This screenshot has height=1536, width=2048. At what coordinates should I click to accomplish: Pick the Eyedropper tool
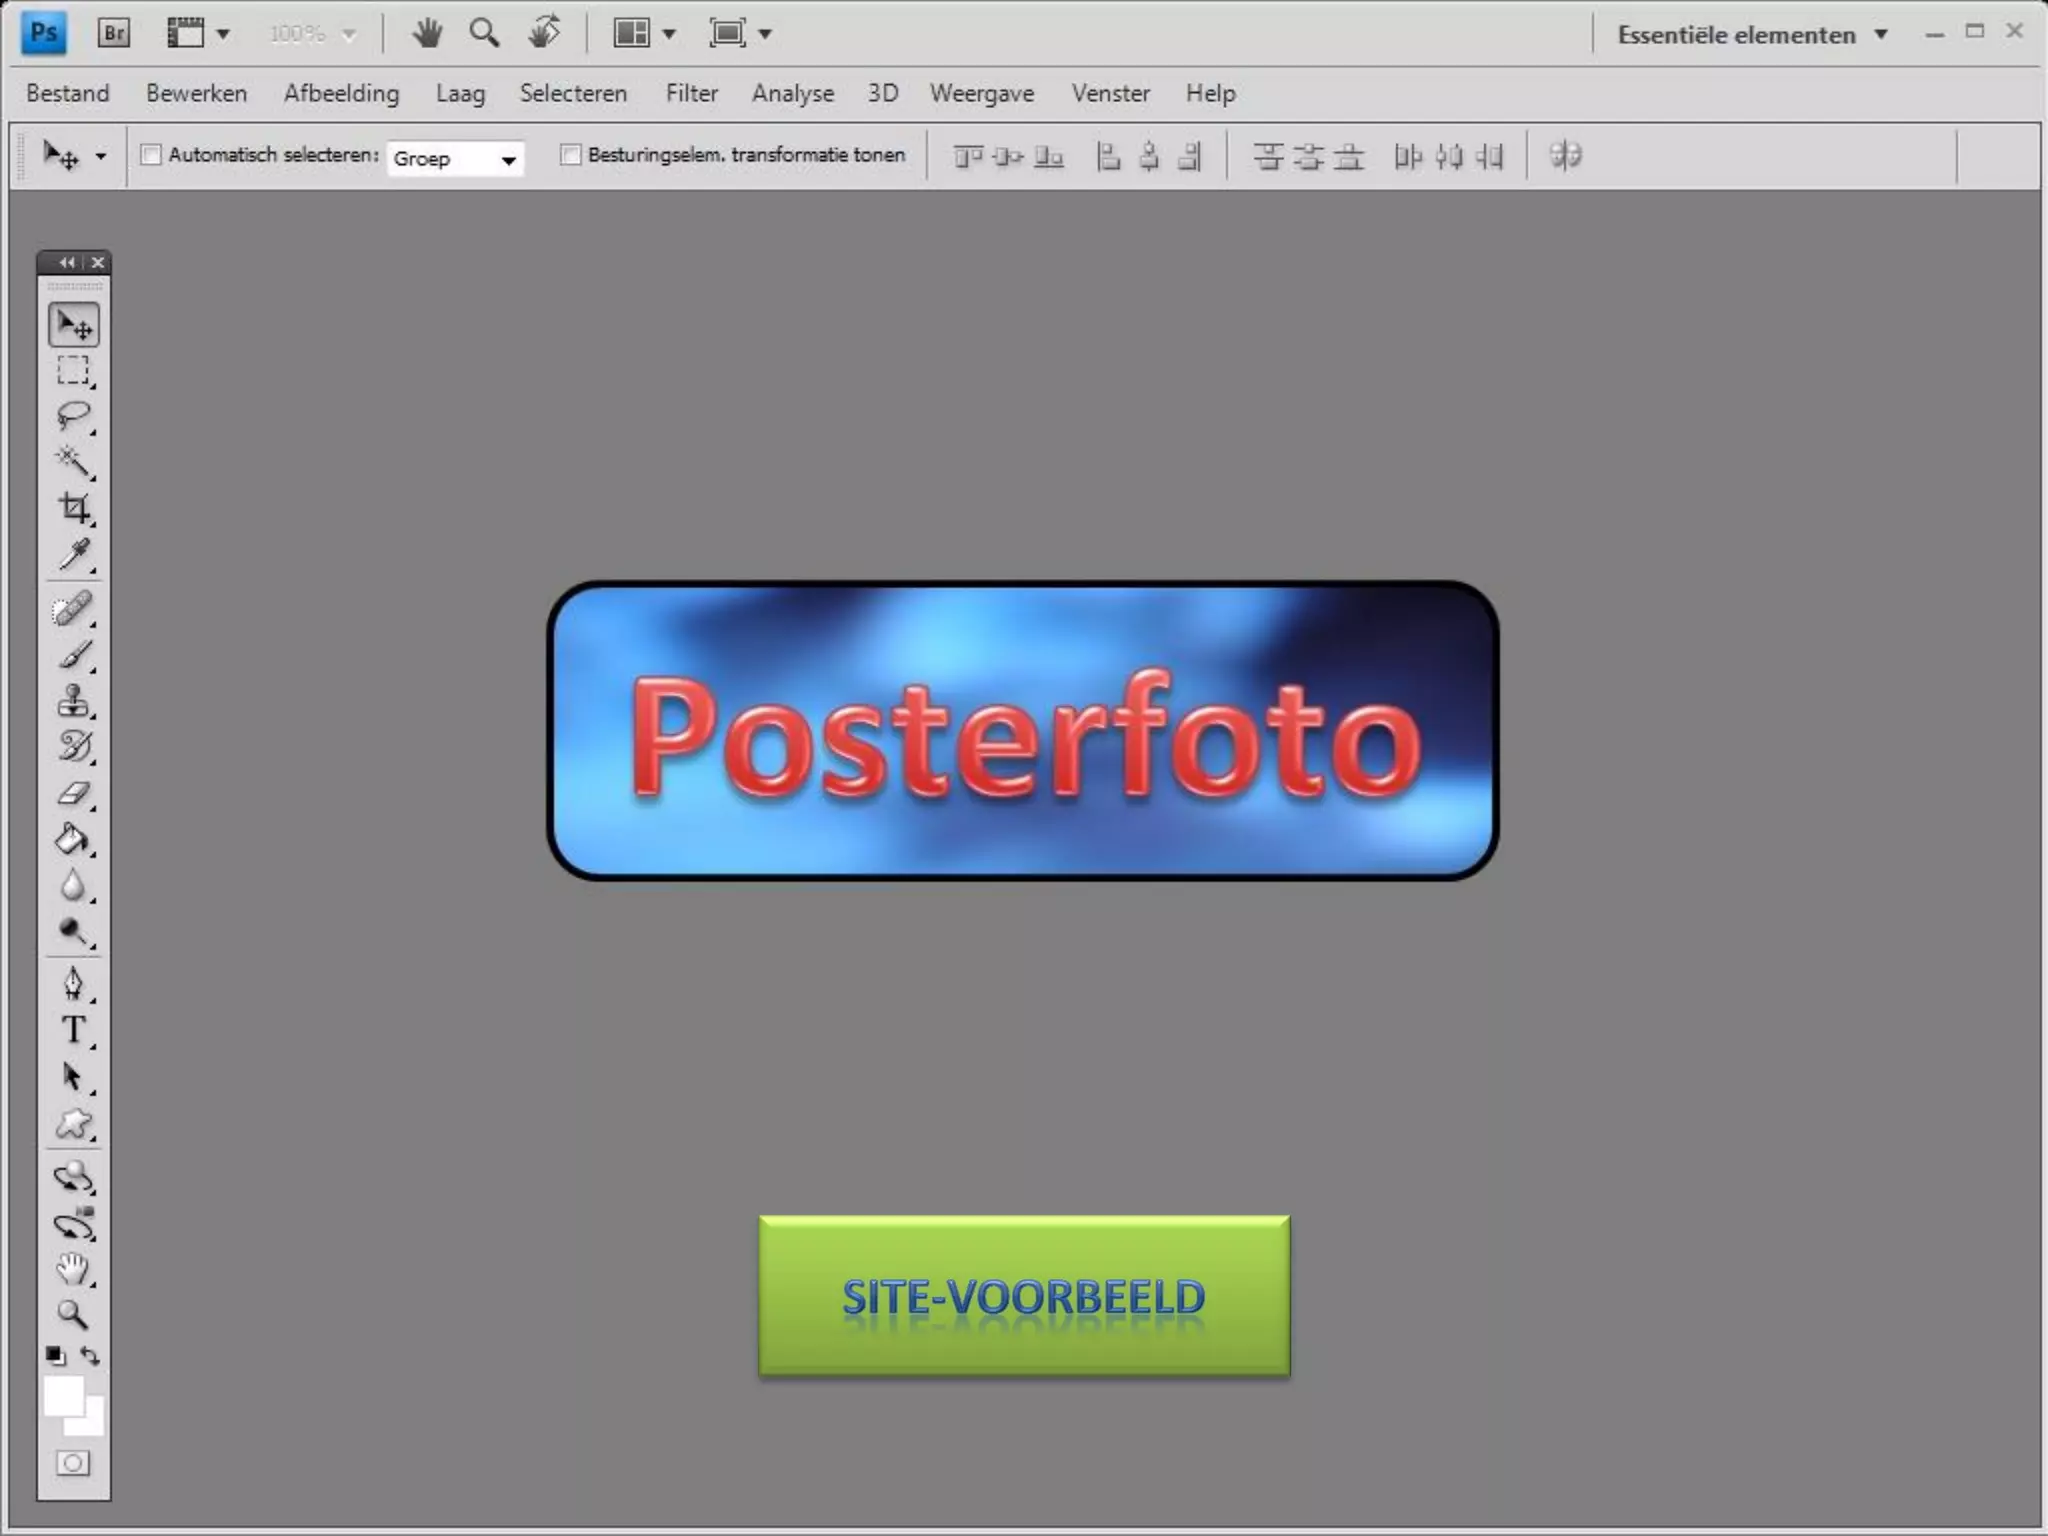click(73, 554)
